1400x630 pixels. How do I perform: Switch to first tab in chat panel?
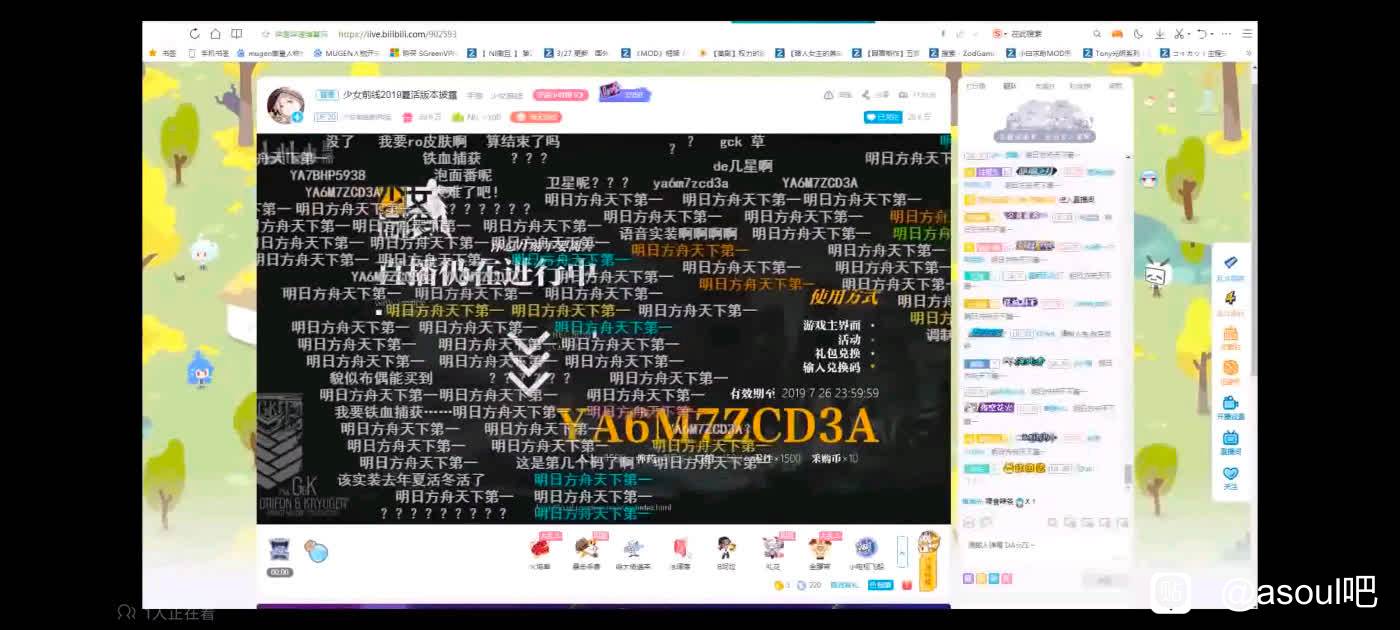click(x=975, y=86)
